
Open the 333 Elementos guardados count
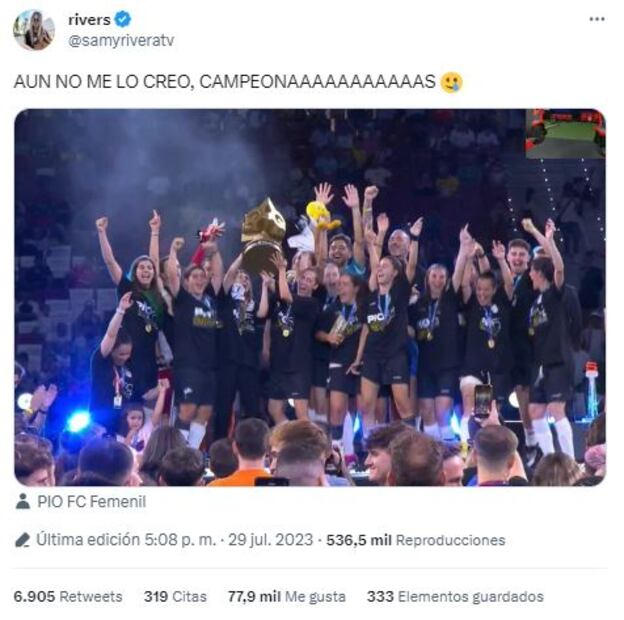point(455,597)
